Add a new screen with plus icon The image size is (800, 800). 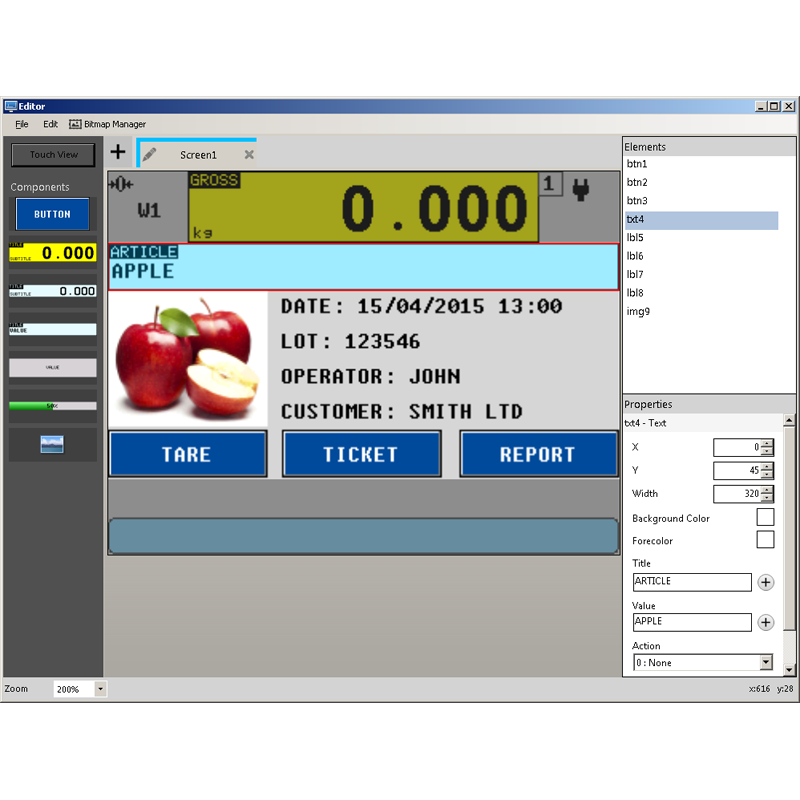click(118, 152)
